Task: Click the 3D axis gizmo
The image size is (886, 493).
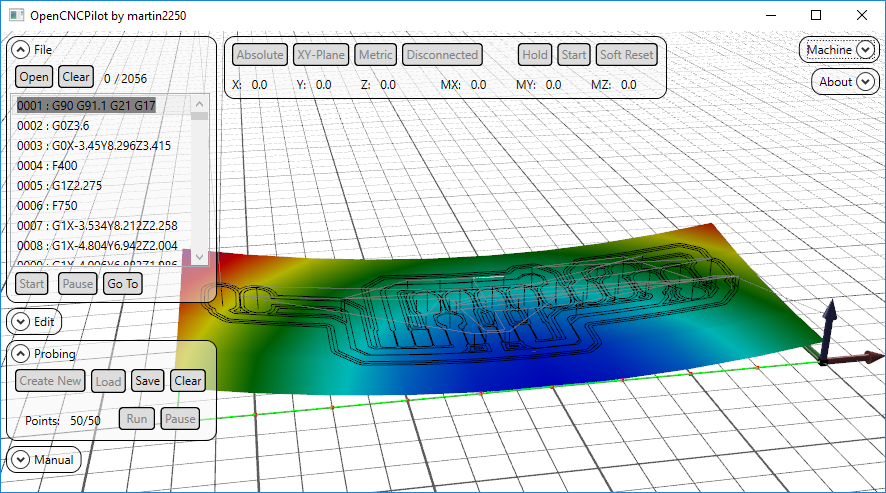Action: click(x=830, y=340)
